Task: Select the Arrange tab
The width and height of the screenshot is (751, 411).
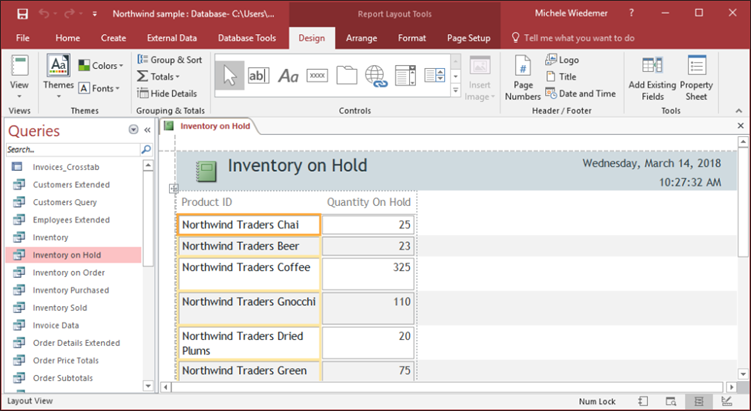Action: click(x=362, y=38)
